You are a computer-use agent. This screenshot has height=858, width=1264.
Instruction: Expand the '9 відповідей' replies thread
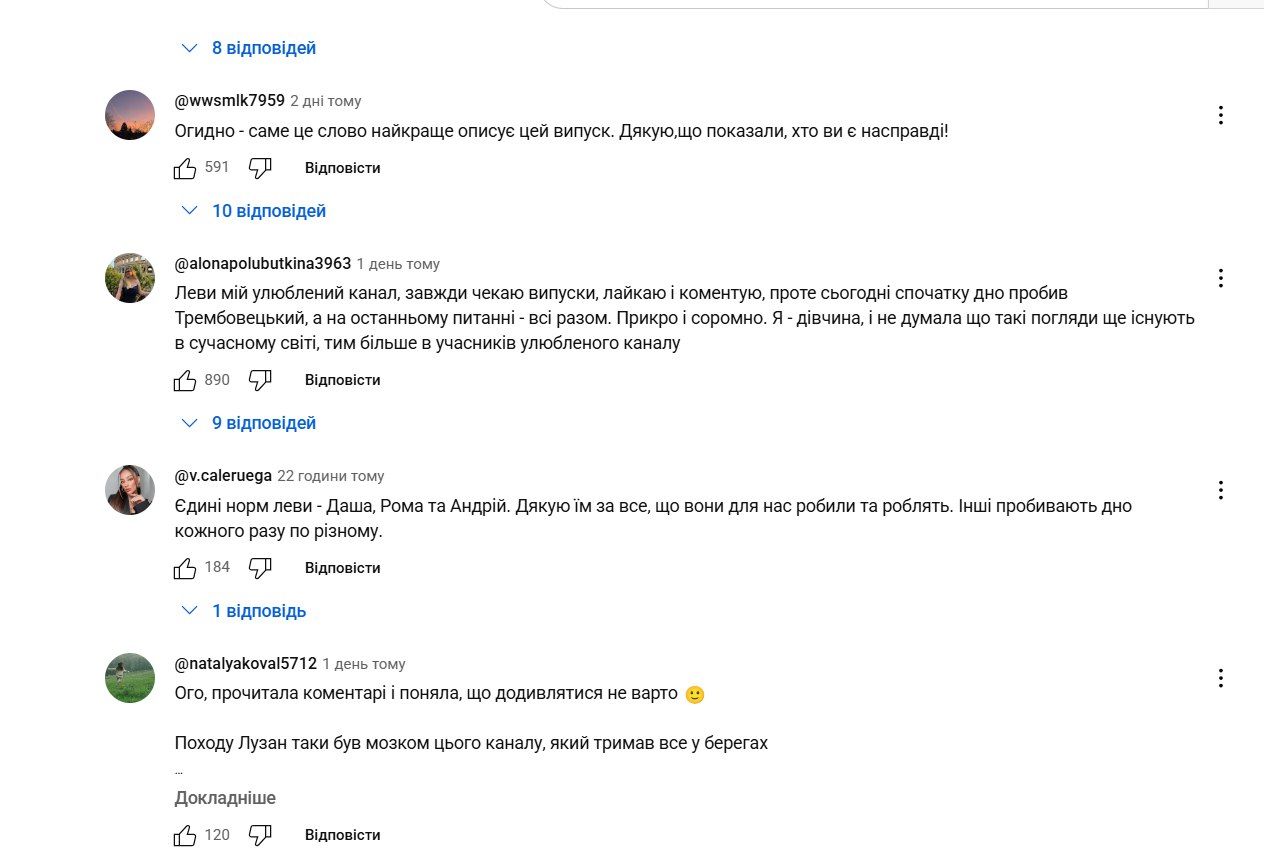pos(250,423)
